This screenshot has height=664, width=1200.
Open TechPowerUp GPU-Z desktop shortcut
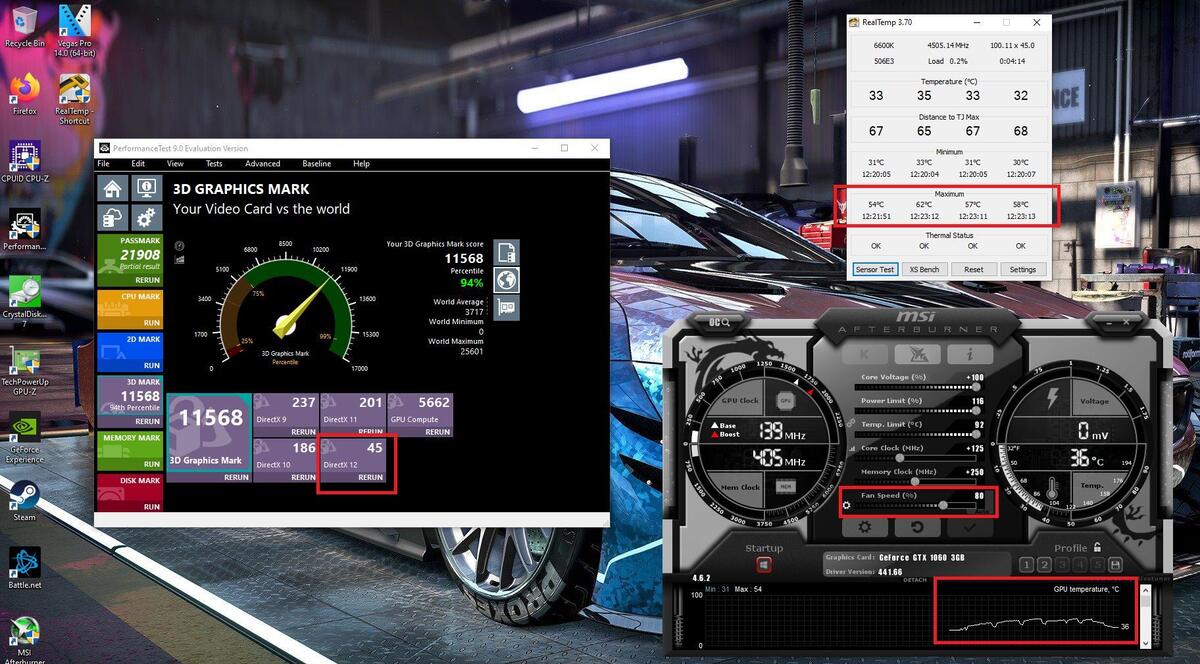25,372
